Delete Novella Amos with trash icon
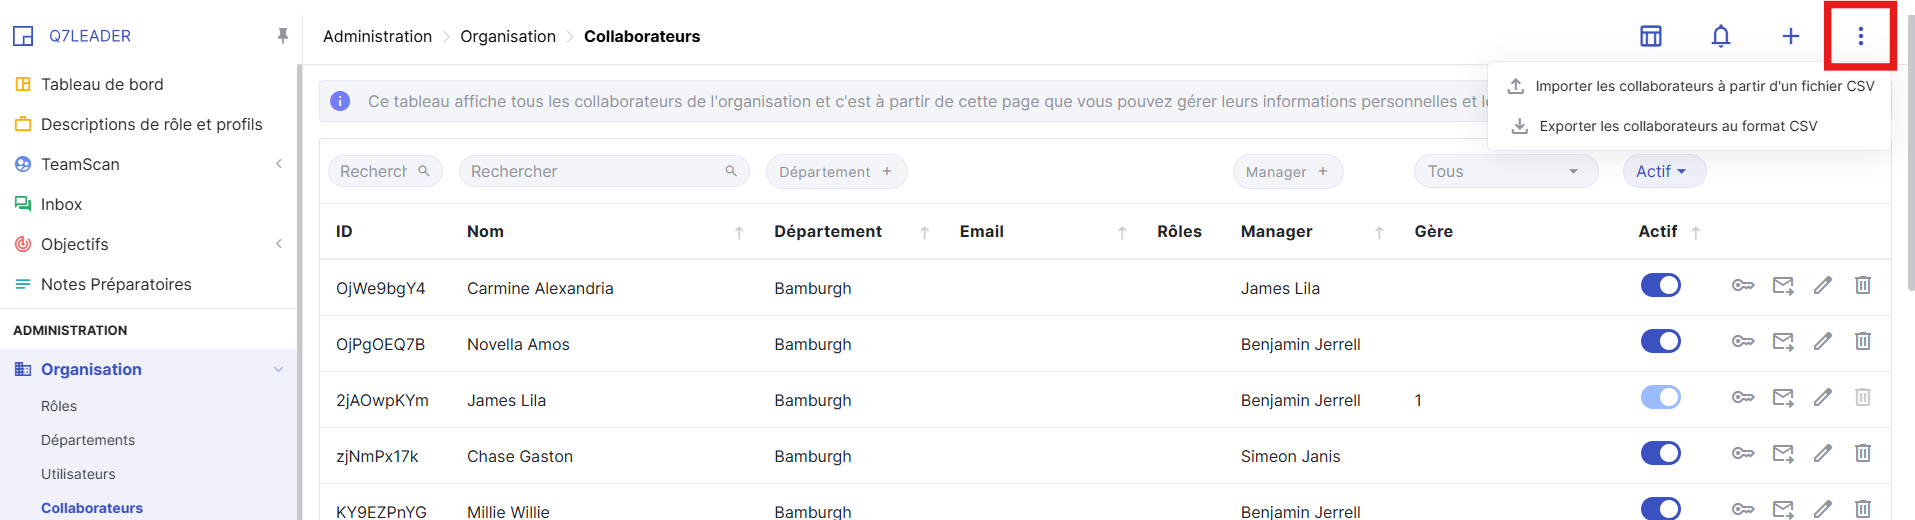 tap(1862, 342)
